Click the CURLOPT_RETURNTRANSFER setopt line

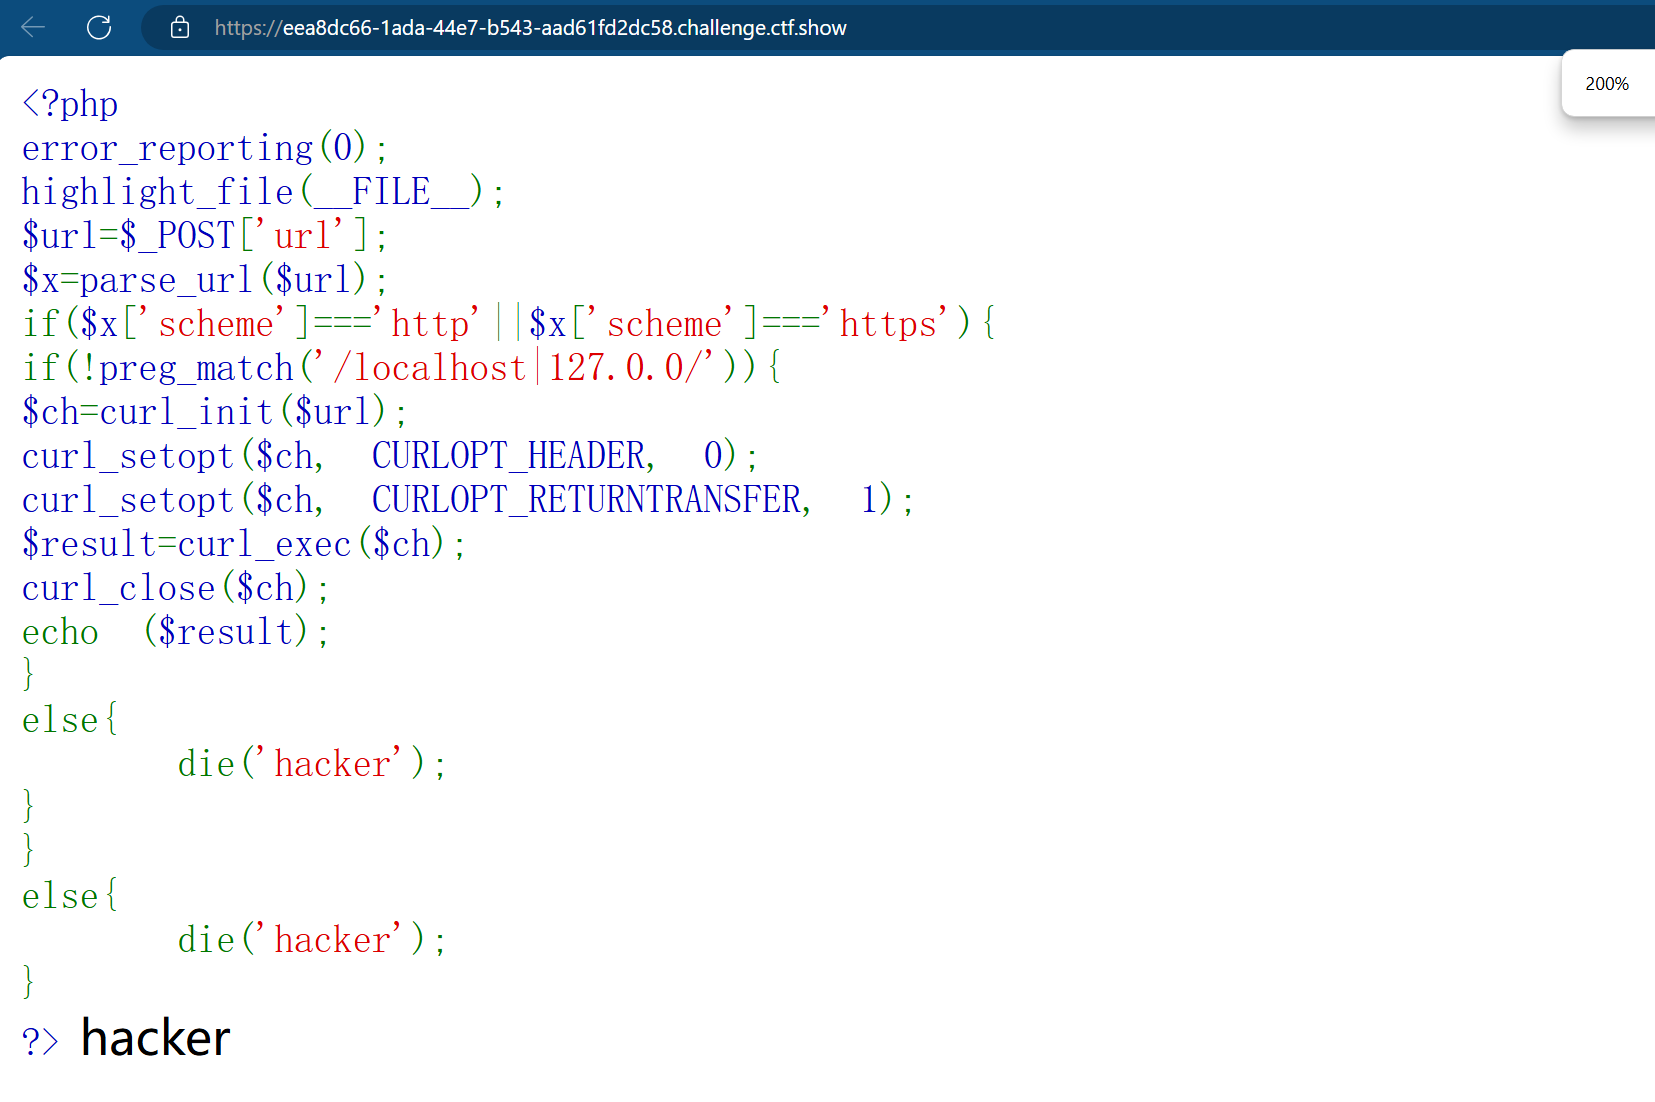pos(468,500)
